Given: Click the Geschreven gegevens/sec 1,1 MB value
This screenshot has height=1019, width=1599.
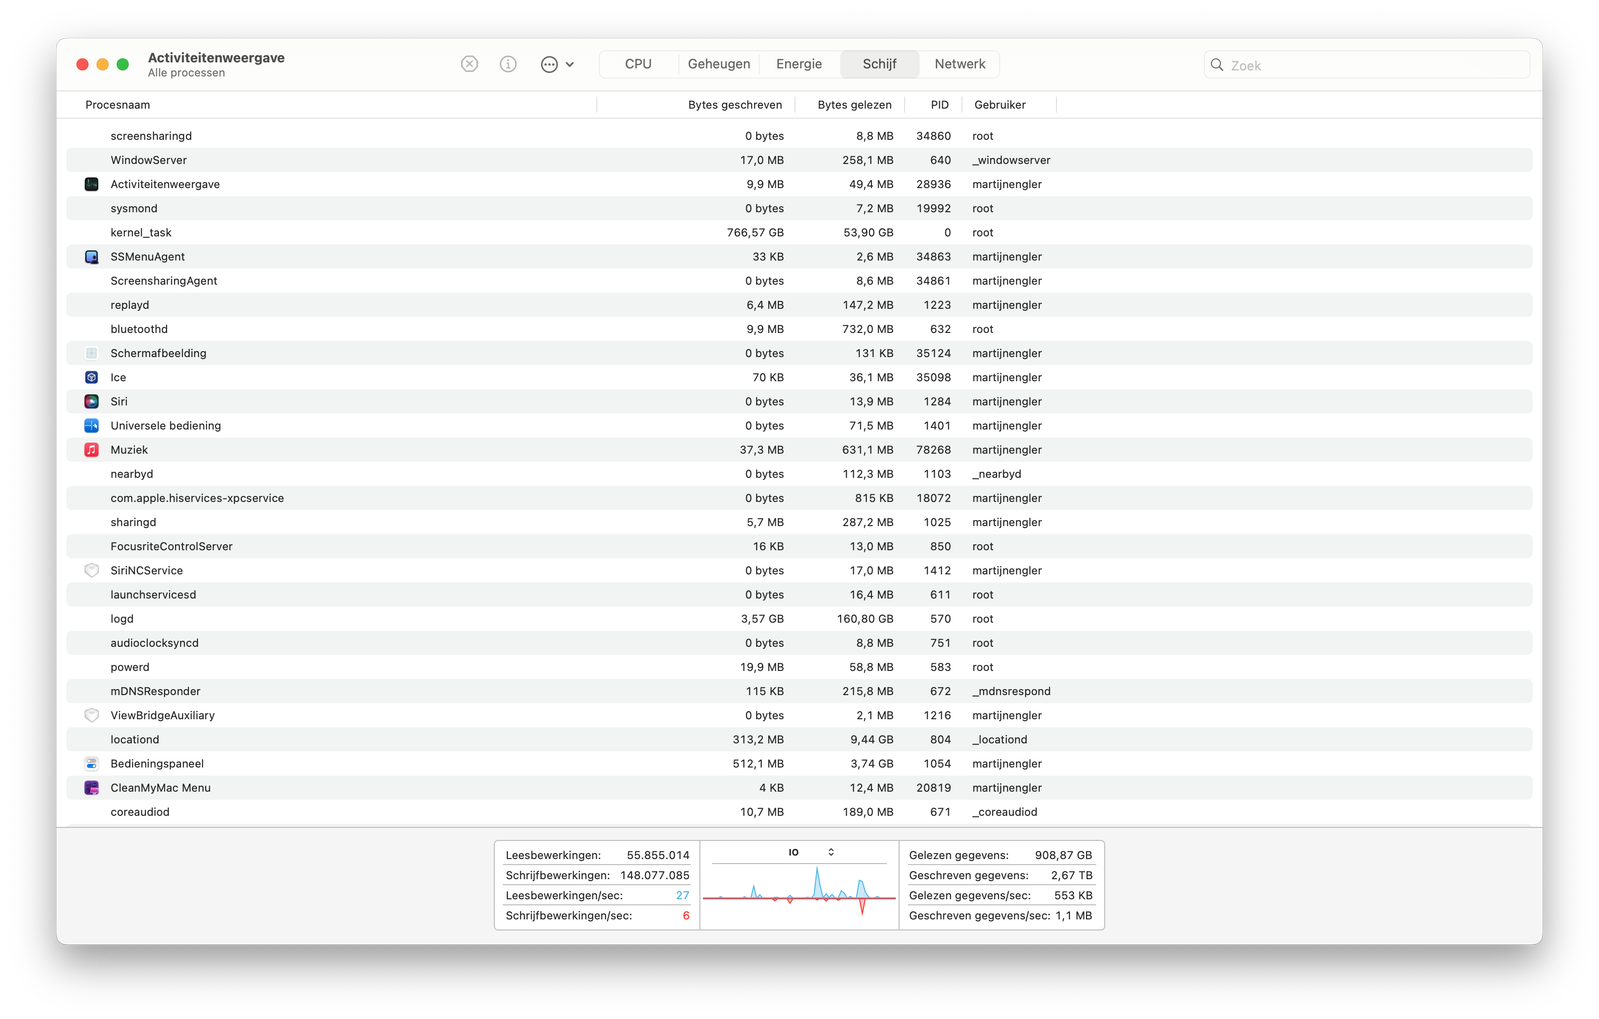Looking at the screenshot, I should [1074, 915].
